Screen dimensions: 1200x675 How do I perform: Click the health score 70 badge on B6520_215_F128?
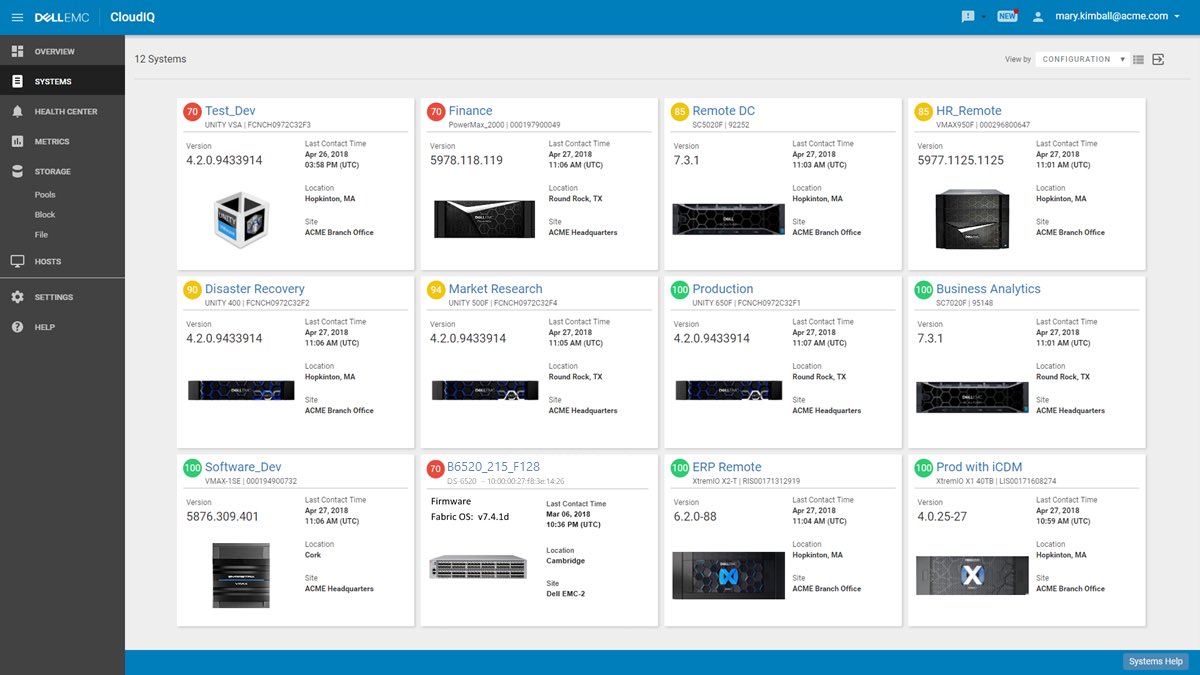[436, 468]
